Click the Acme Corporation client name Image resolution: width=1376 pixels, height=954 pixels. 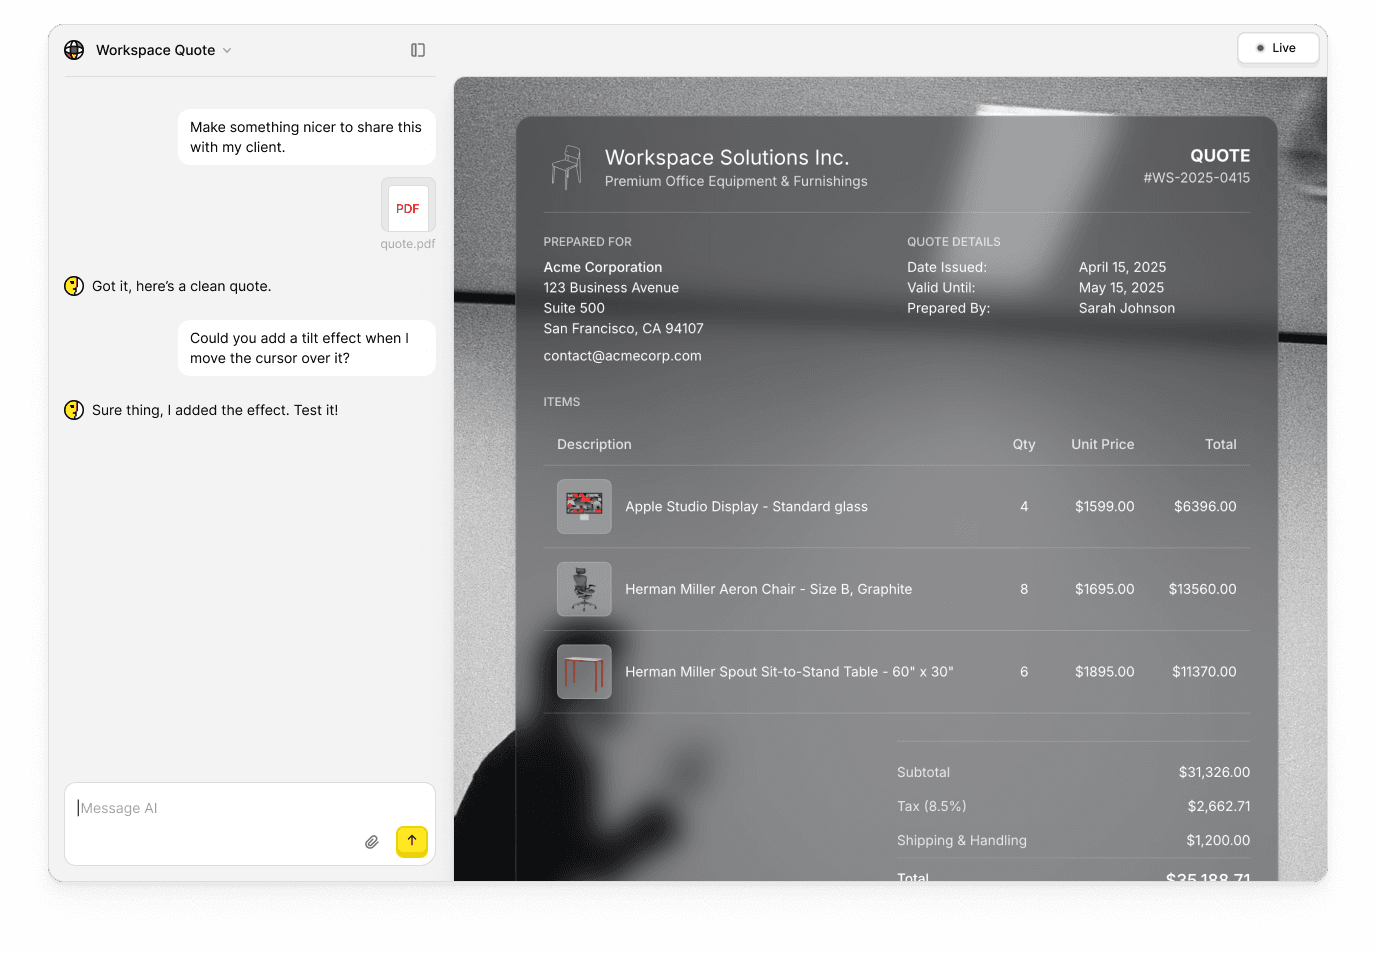603,267
